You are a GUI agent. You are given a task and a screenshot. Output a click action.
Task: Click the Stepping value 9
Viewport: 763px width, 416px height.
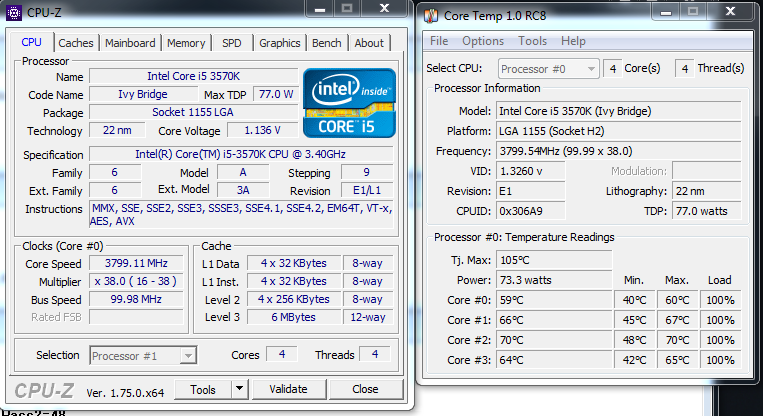[367, 172]
